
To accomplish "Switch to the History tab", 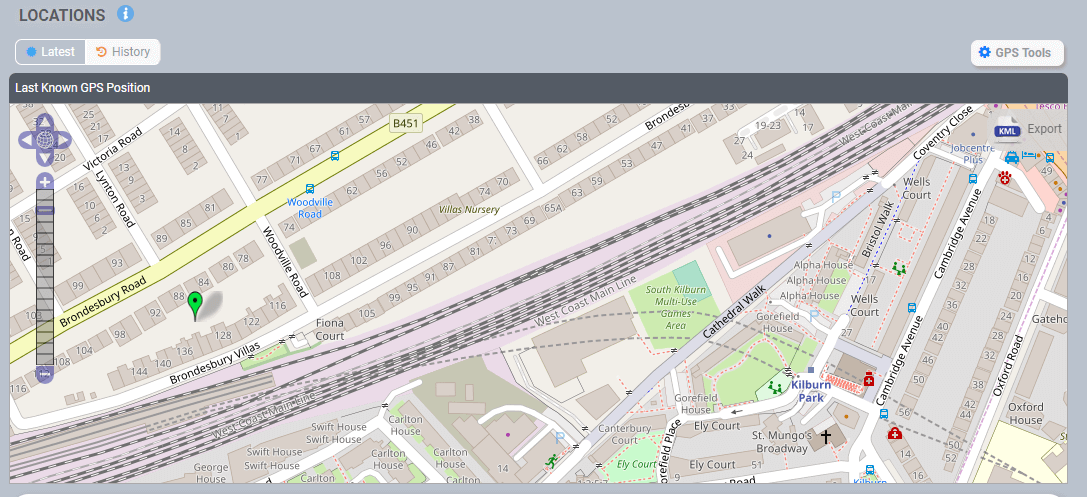I will (x=123, y=52).
